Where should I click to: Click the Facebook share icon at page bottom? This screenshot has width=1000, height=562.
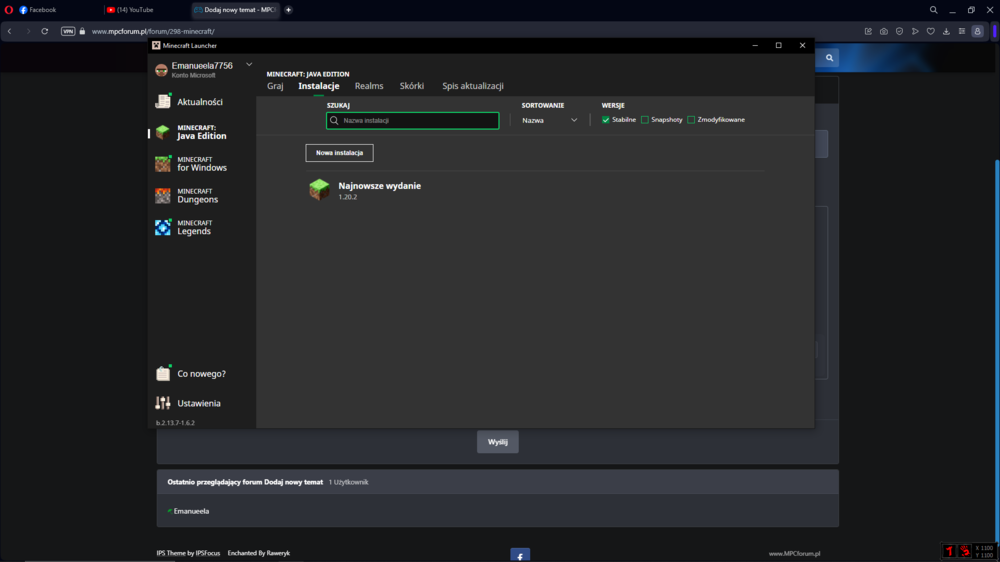coord(520,555)
